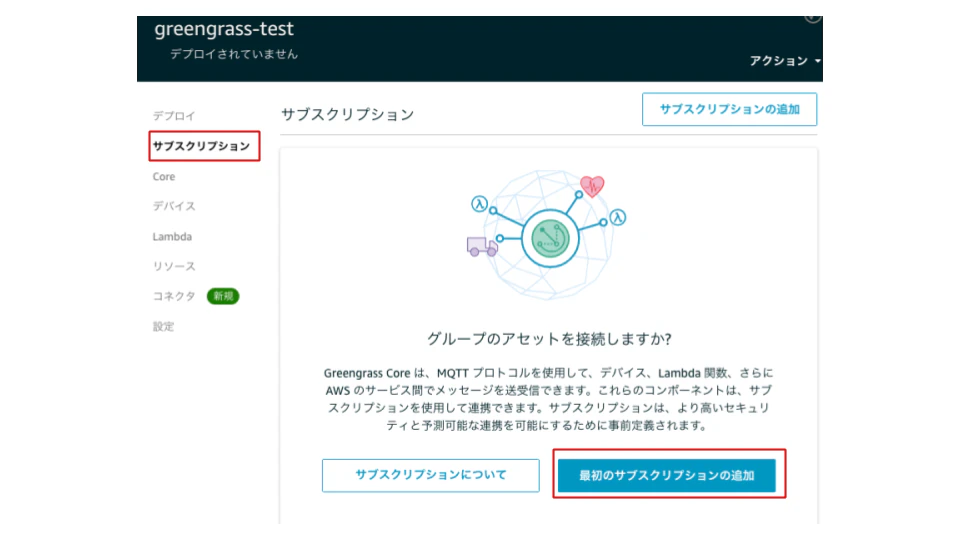This screenshot has height=540, width=960.
Task: Click the greengrass-test group title
Action: click(x=224, y=29)
